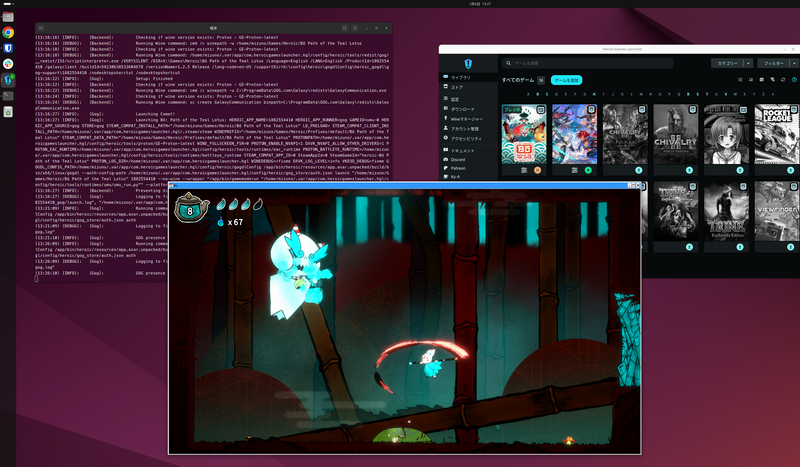Open terminal hamburger menu
The image size is (800, 467).
355,28
